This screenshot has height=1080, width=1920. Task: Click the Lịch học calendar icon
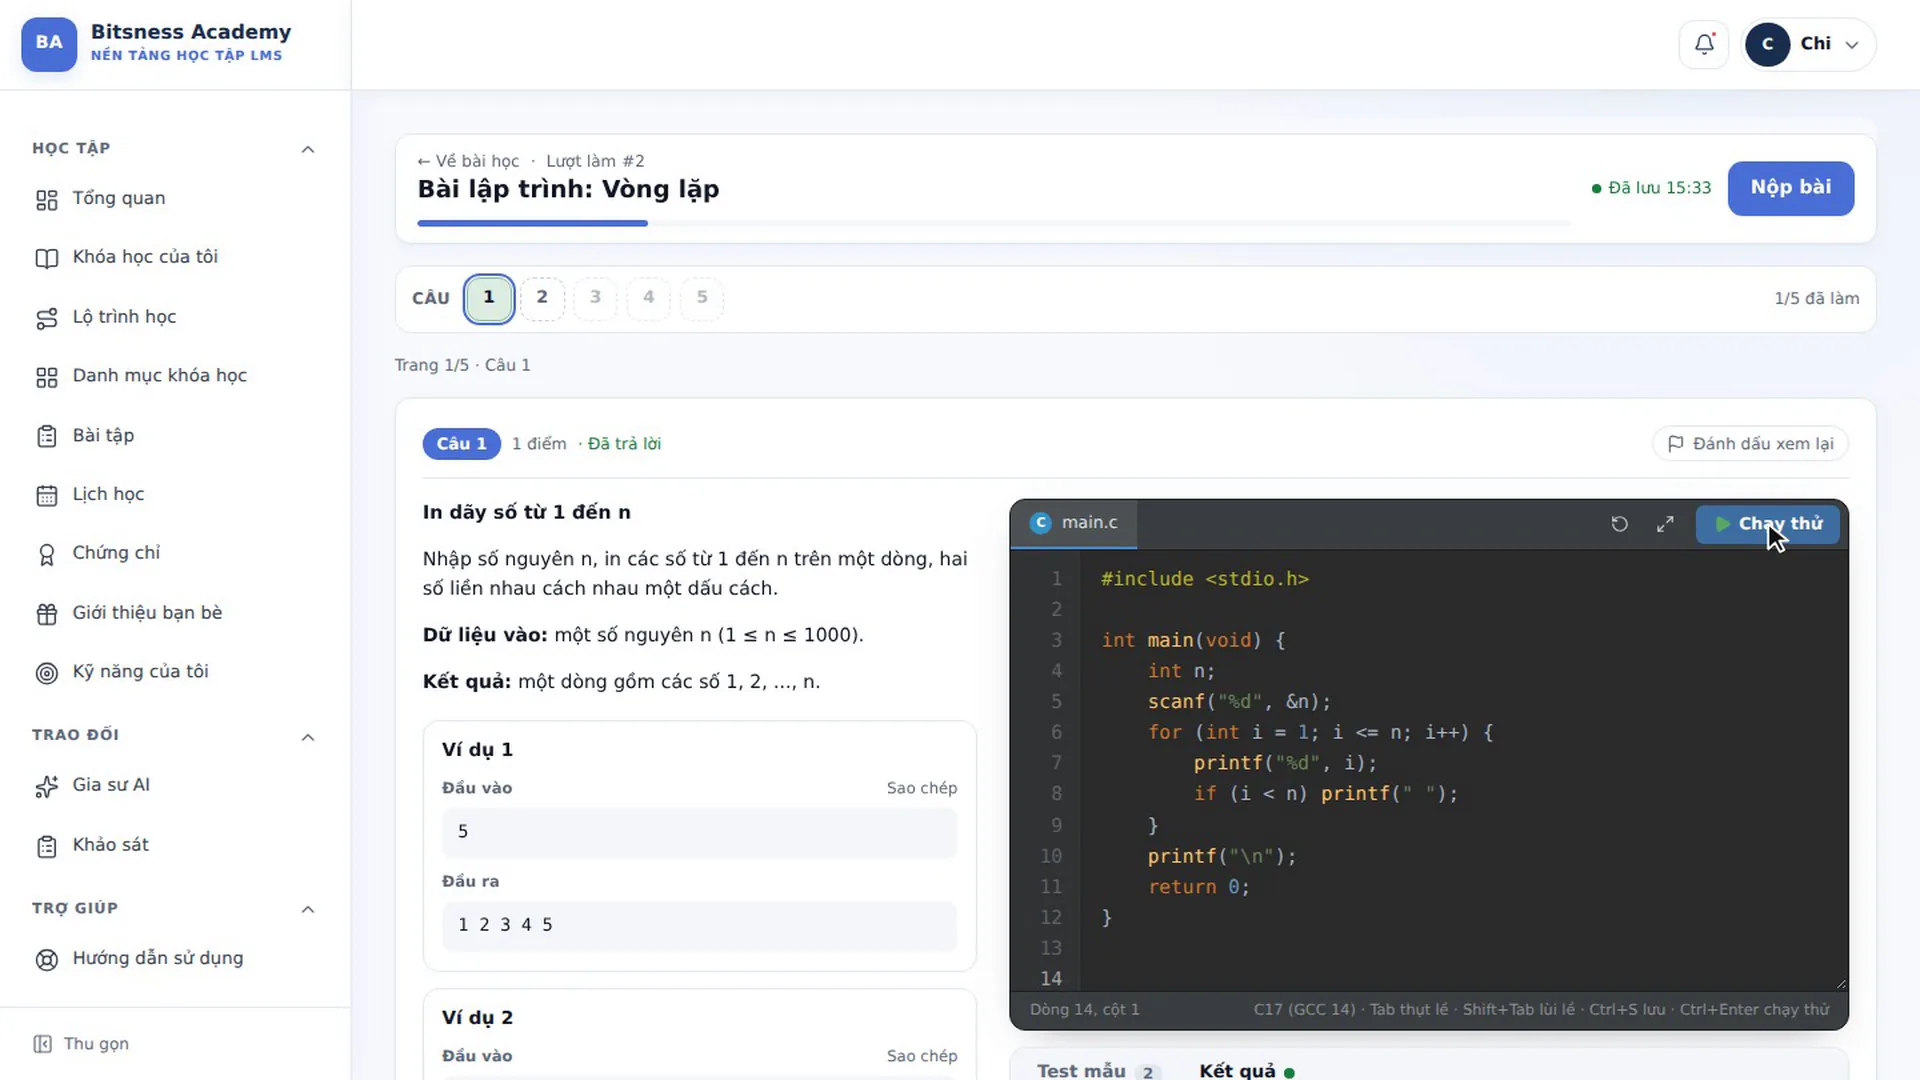(x=47, y=495)
